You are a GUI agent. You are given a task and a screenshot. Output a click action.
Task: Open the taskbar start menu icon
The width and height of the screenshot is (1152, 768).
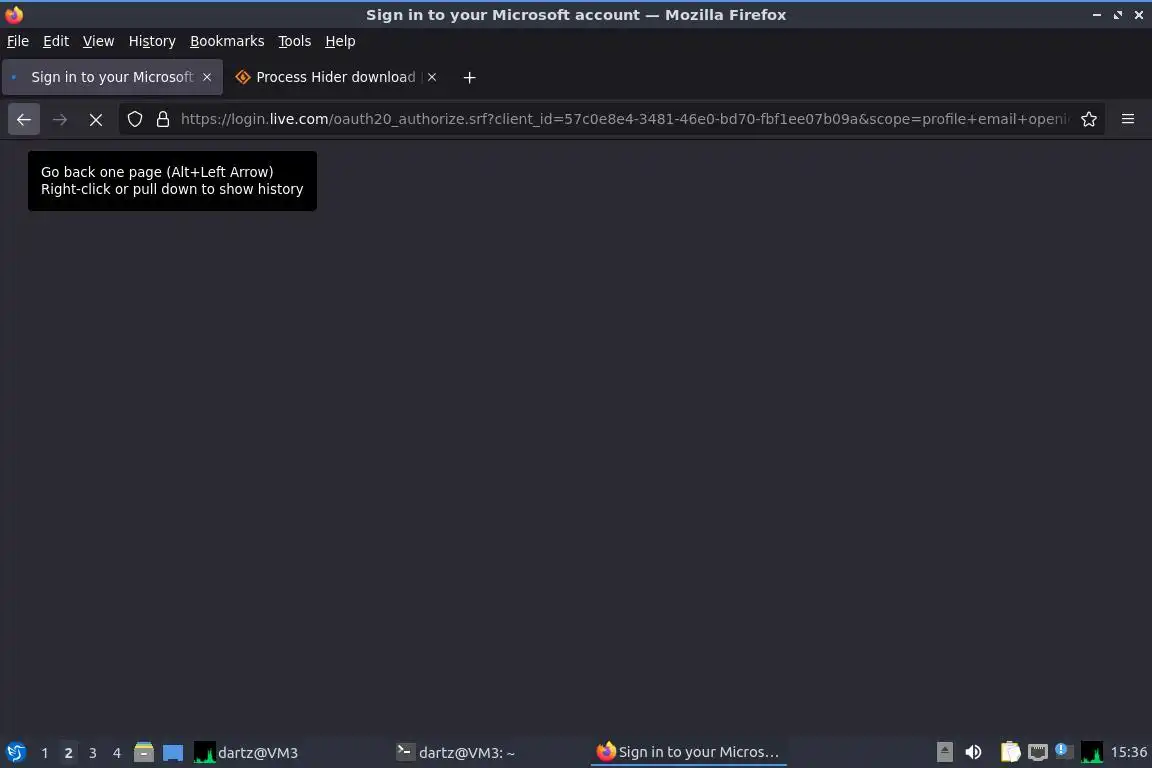pyautogui.click(x=15, y=753)
